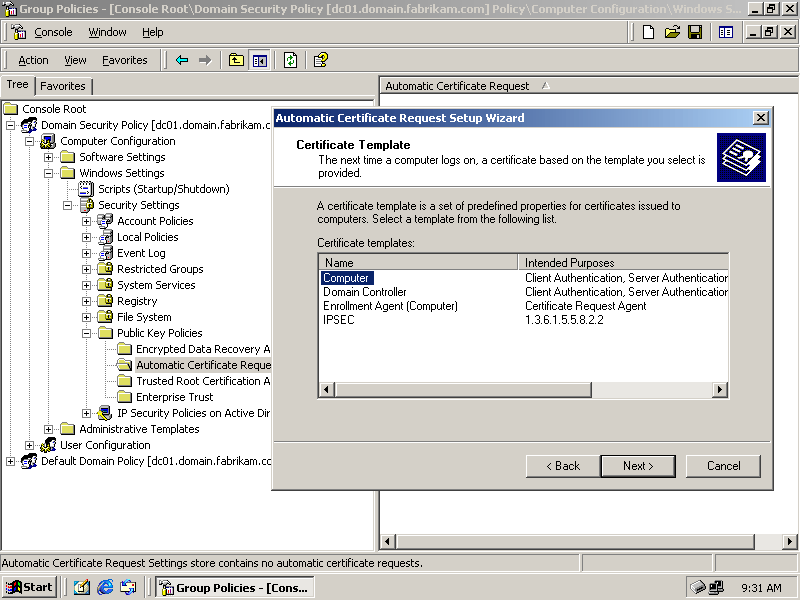
Task: Click the Refresh toolbar icon
Action: (x=290, y=60)
